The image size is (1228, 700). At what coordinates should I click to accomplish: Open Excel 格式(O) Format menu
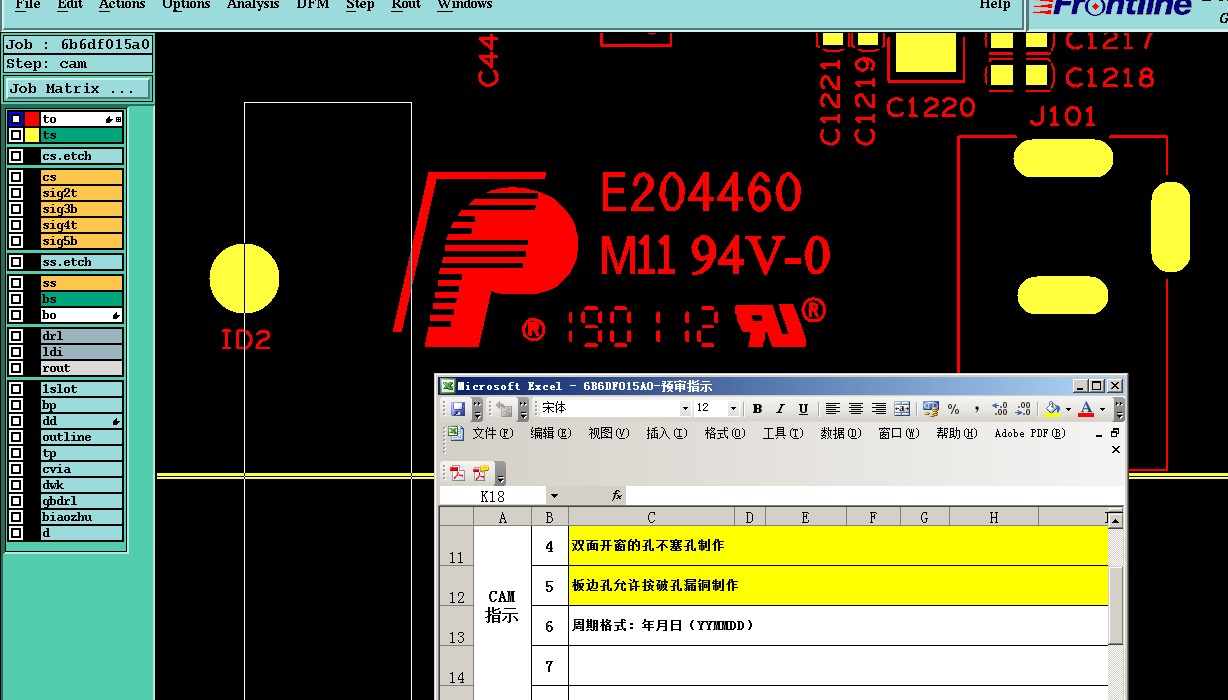[x=725, y=433]
